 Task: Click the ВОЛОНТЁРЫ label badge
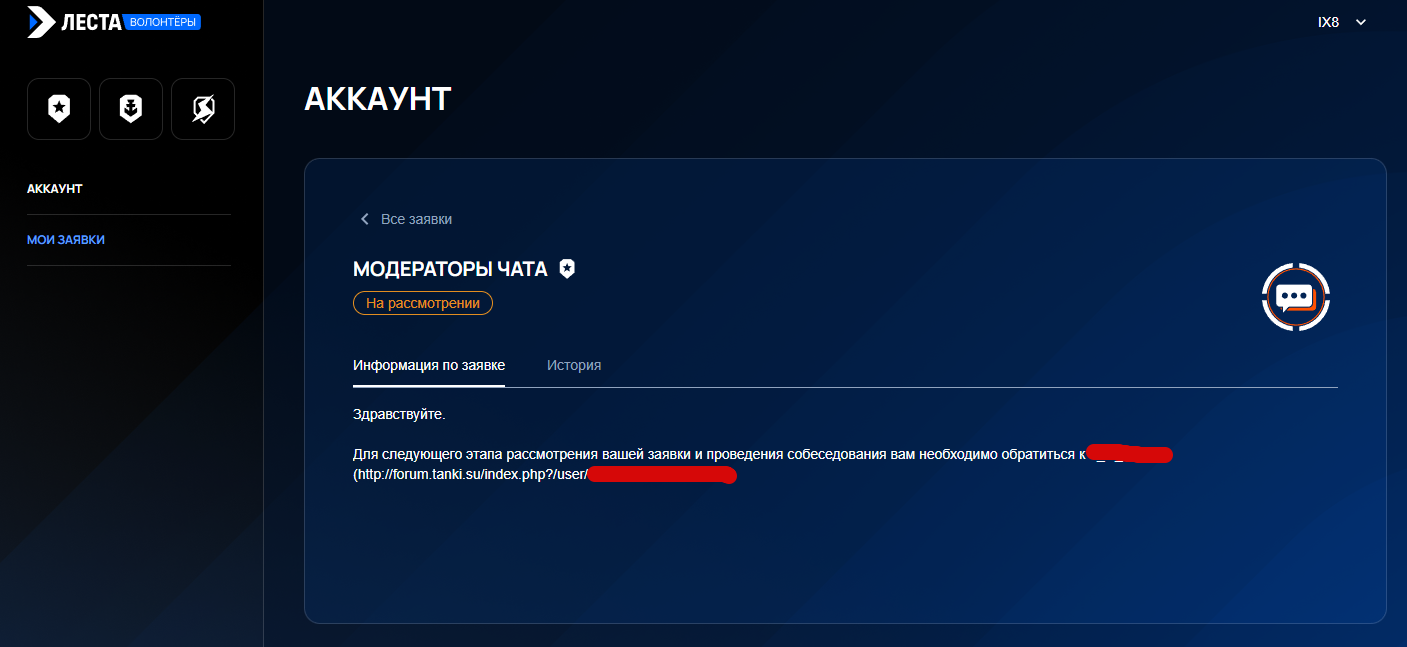[x=164, y=21]
